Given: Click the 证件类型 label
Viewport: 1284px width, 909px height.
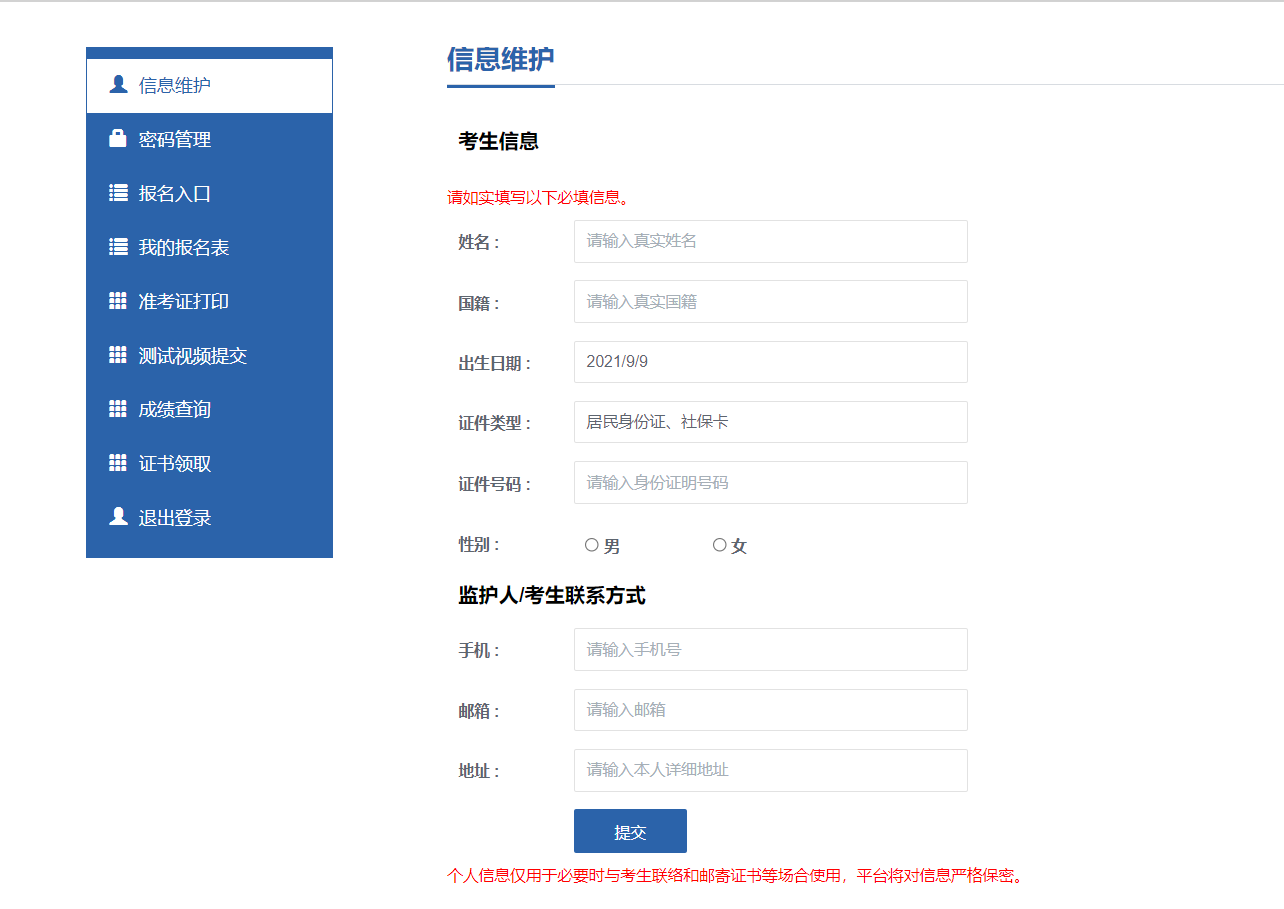Looking at the screenshot, I should [495, 424].
